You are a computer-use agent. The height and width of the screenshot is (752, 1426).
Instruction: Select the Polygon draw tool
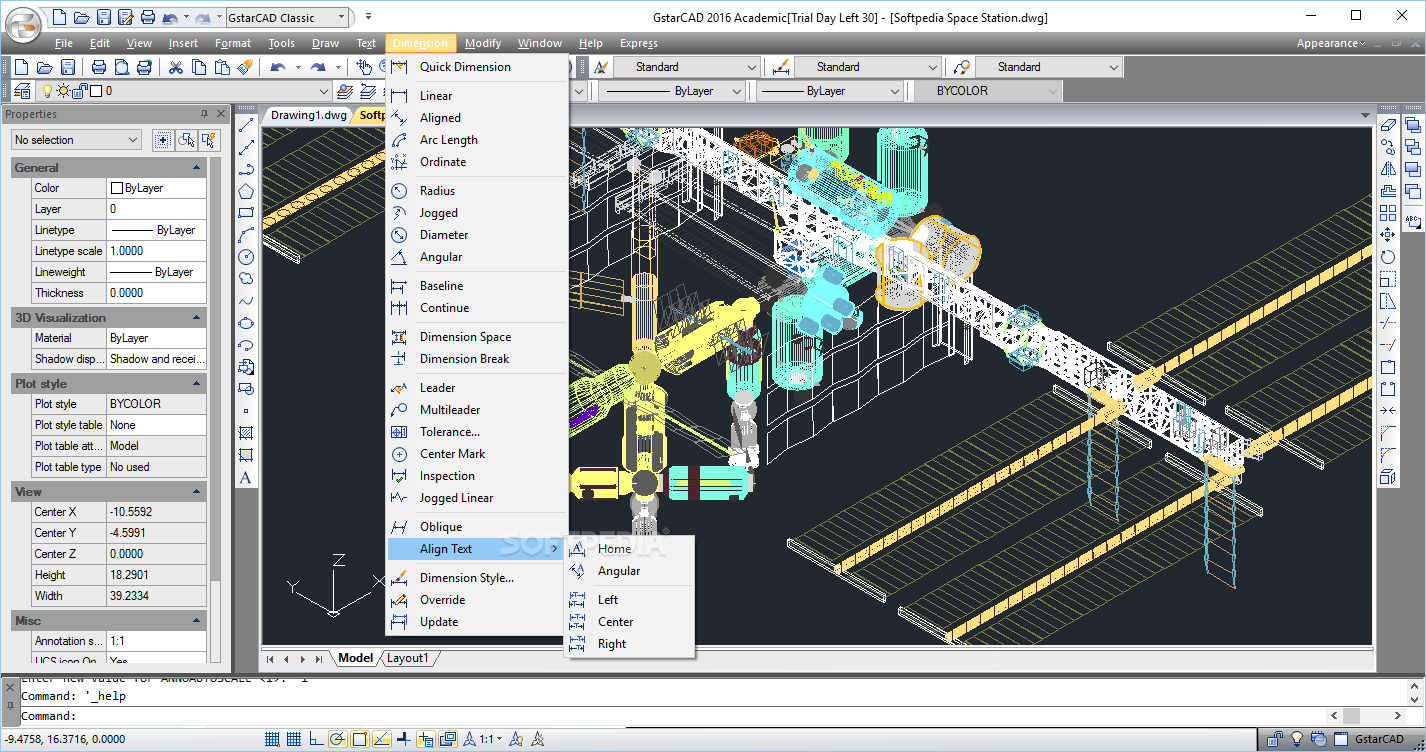tap(246, 191)
